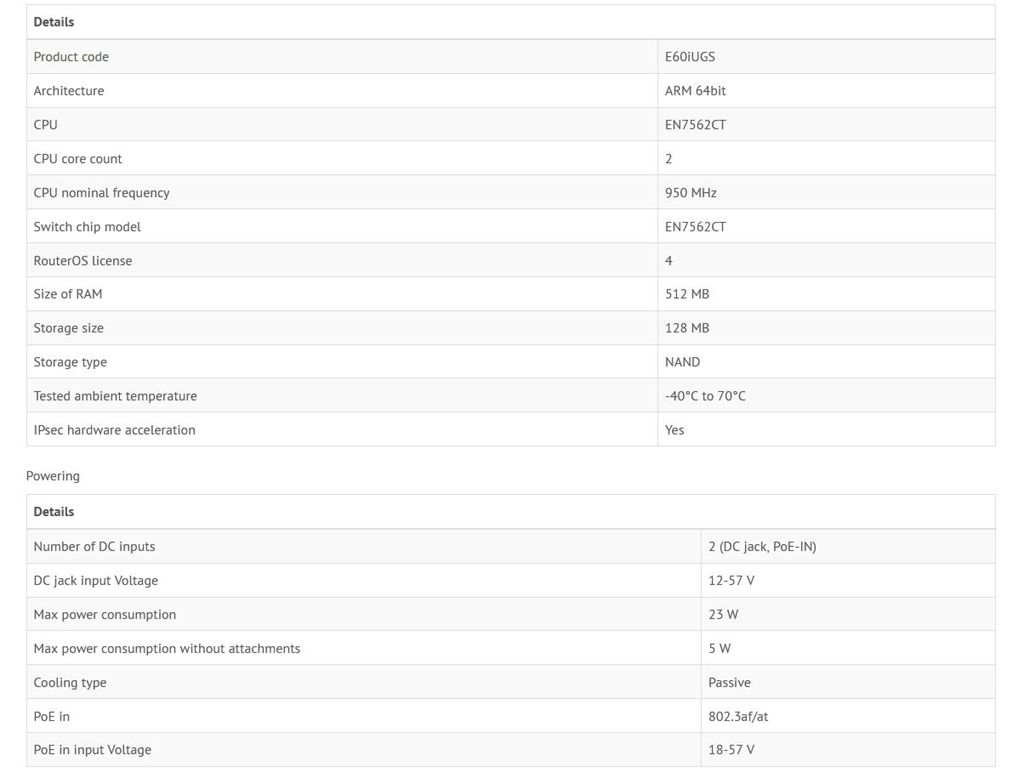Image resolution: width=1024 pixels, height=778 pixels.
Task: Click the RouterOS license label
Action: click(83, 261)
